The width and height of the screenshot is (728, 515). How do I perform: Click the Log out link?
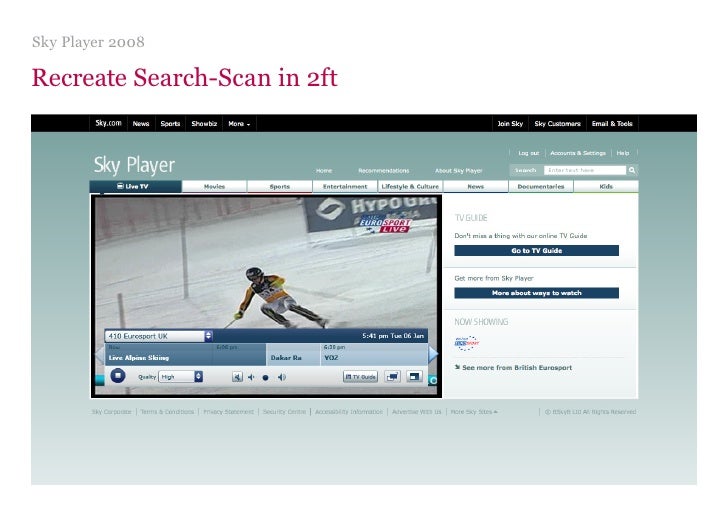tap(529, 153)
